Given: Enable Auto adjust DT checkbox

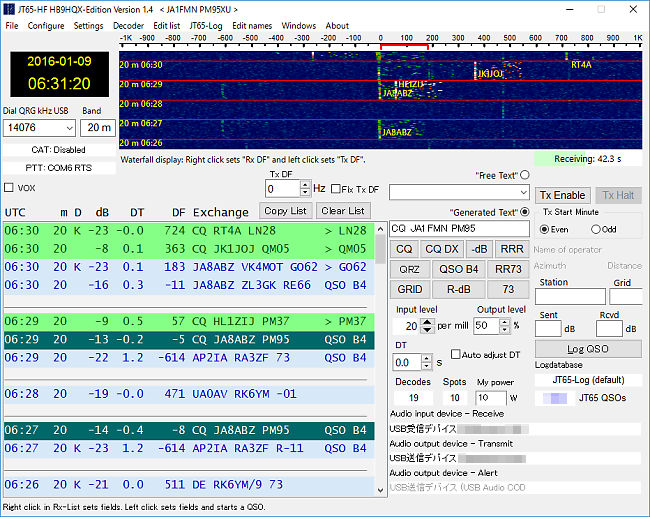Looking at the screenshot, I should click(455, 354).
